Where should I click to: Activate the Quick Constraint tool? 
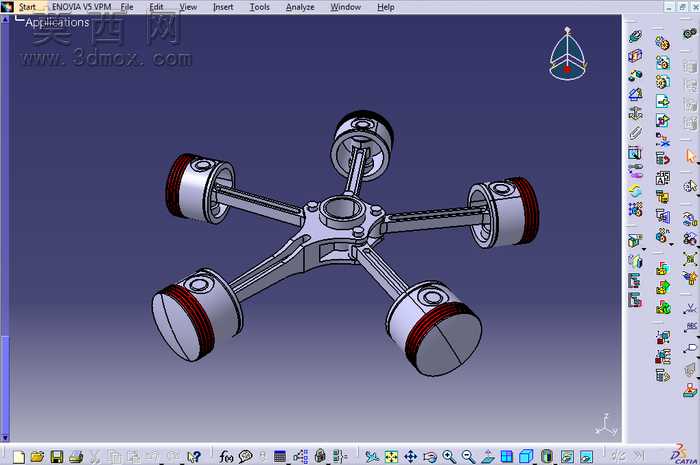pyautogui.click(x=635, y=154)
